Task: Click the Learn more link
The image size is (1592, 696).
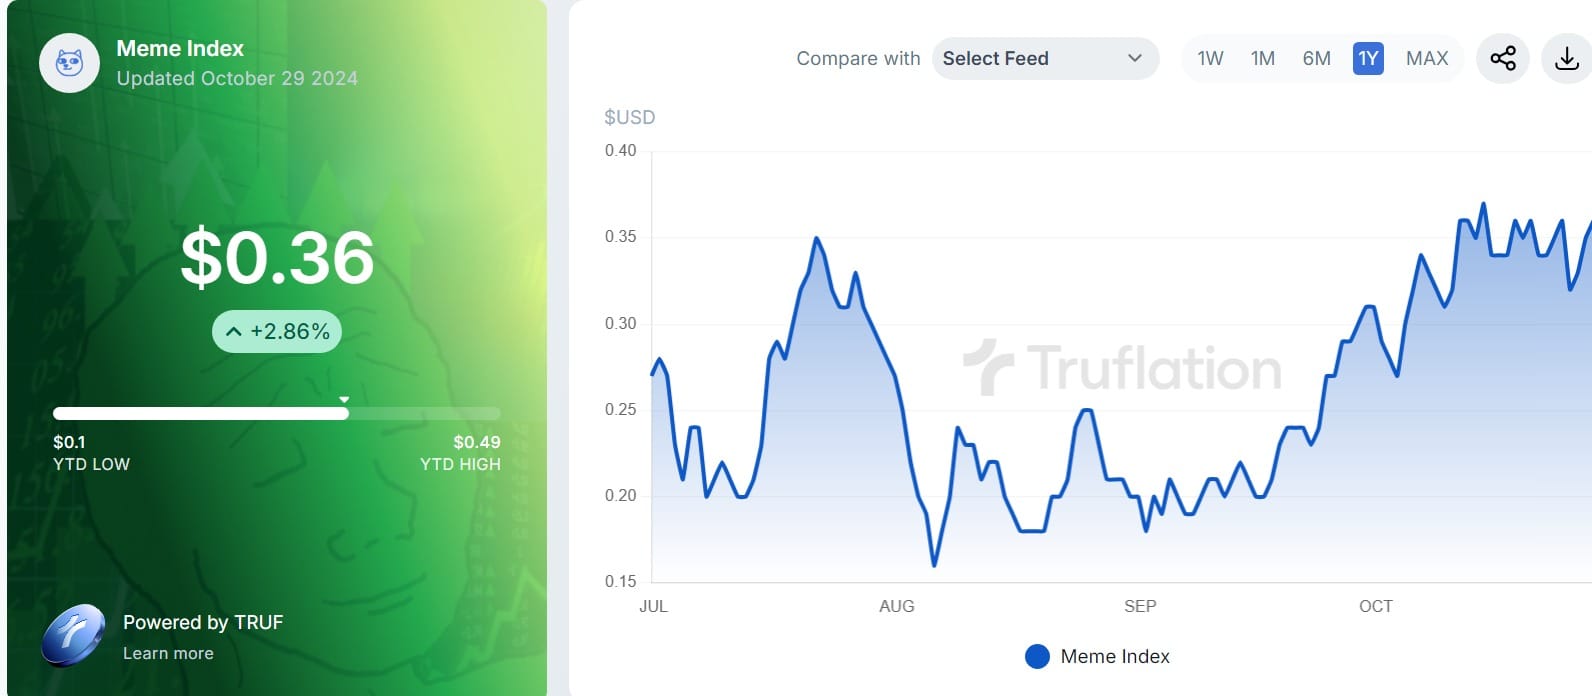Action: pos(167,653)
